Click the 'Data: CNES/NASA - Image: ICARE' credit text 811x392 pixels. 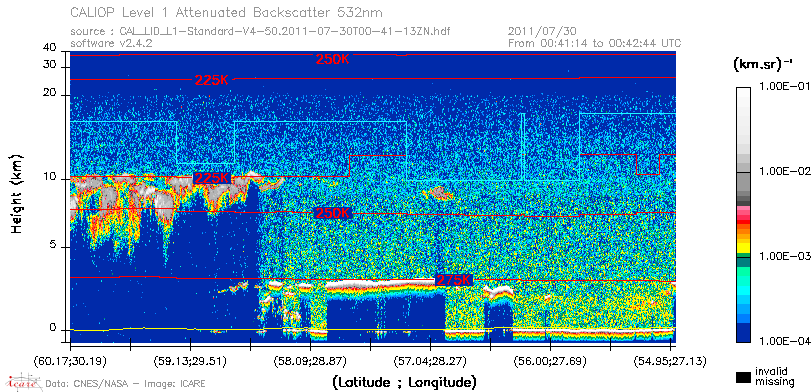pos(126,384)
